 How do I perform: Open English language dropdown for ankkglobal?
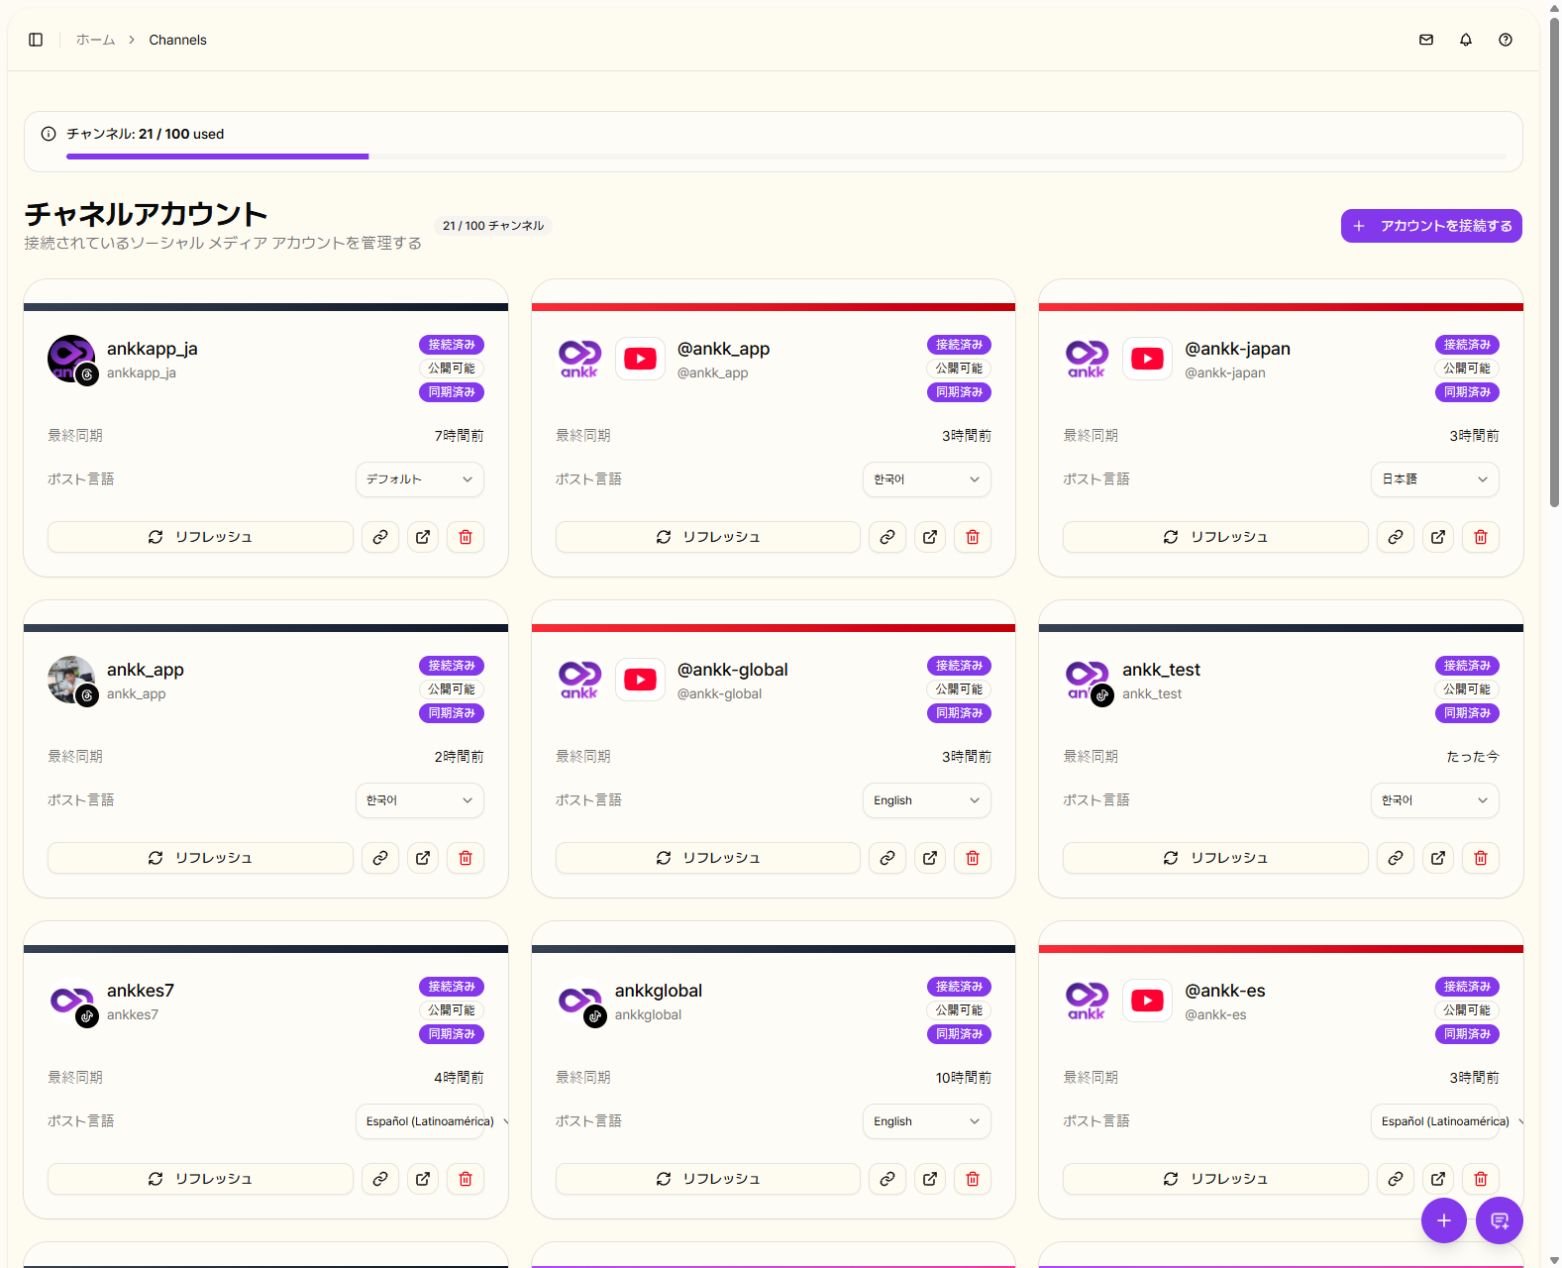pyautogui.click(x=927, y=1122)
